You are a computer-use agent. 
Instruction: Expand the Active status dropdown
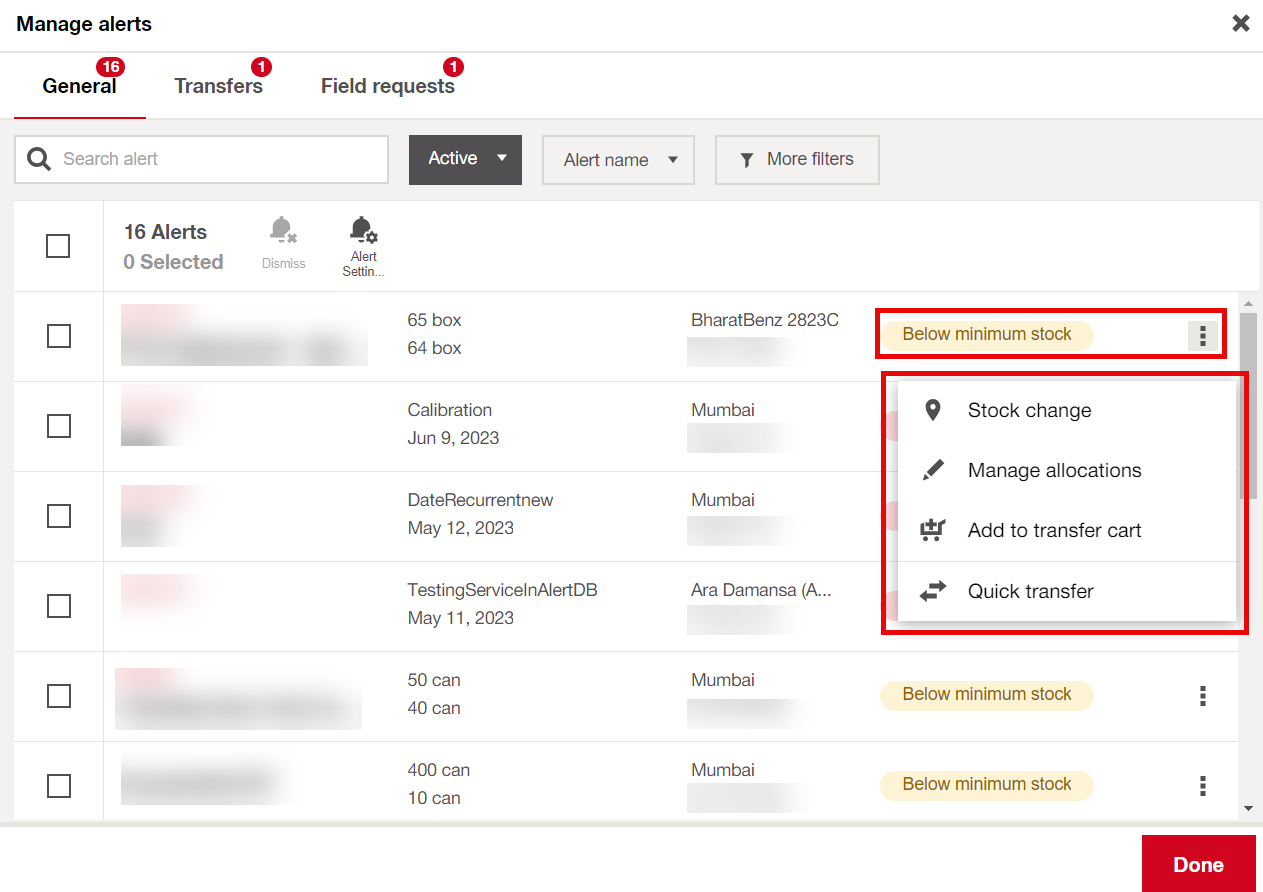(465, 159)
